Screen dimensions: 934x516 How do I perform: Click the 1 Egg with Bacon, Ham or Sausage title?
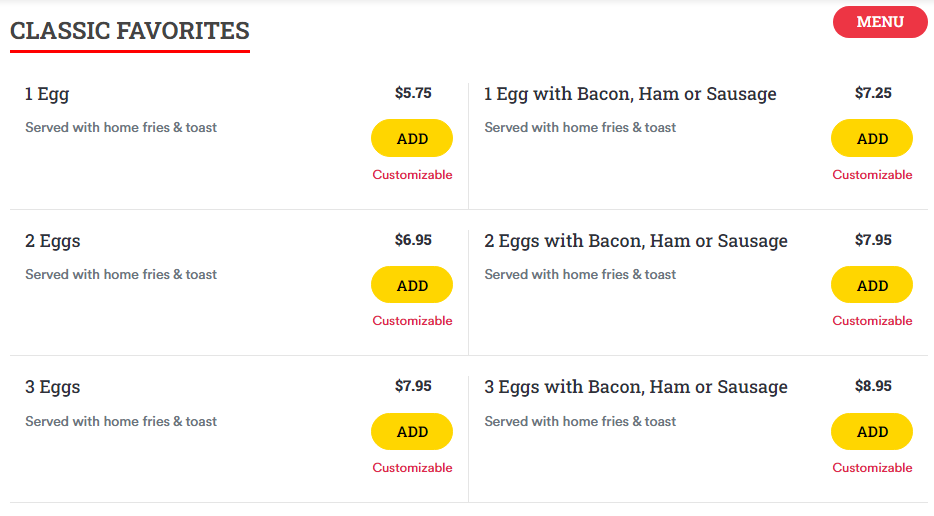coord(630,94)
